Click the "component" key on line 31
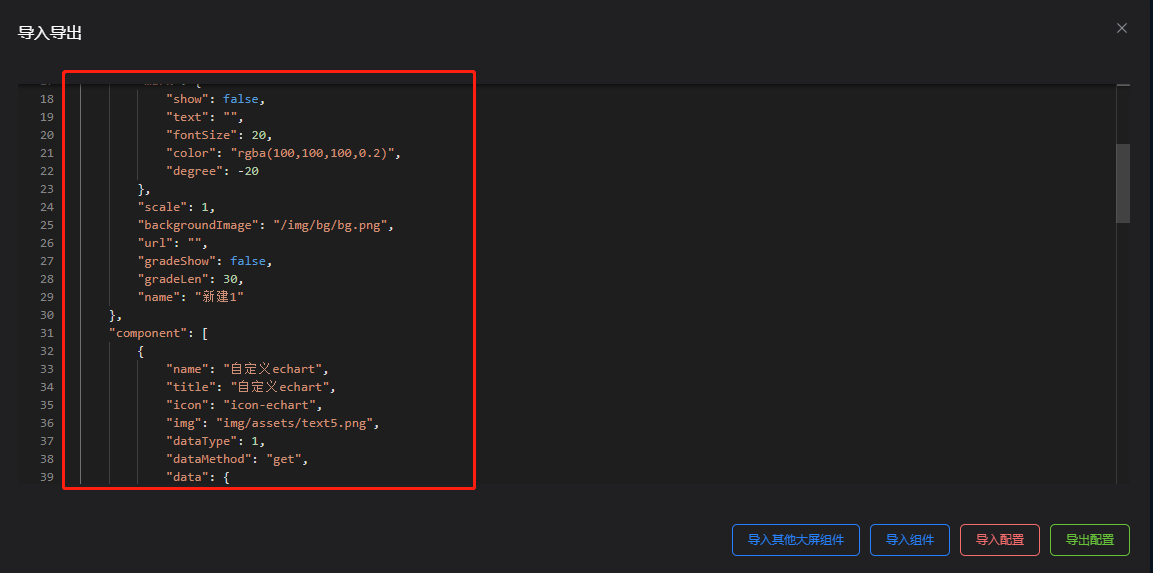Screen dimensions: 1153x573 tap(146, 333)
